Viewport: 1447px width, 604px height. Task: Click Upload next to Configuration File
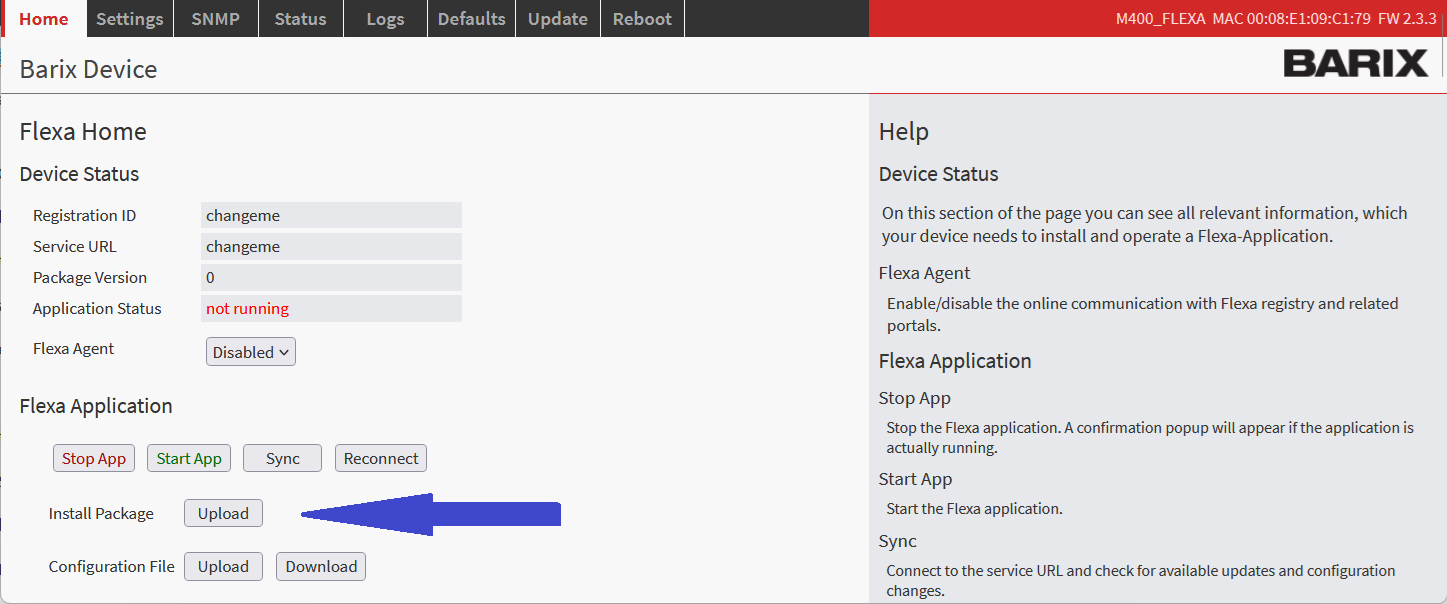(223, 566)
